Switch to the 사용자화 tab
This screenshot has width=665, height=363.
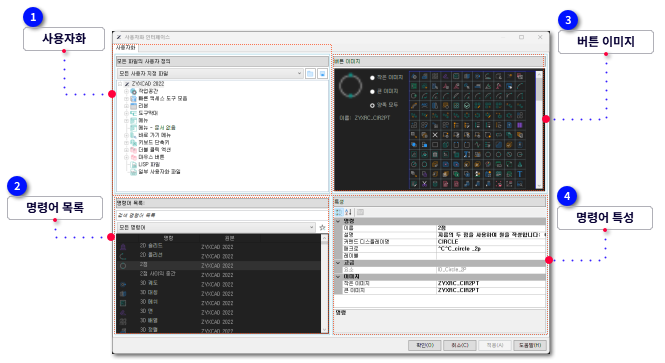tap(126, 48)
